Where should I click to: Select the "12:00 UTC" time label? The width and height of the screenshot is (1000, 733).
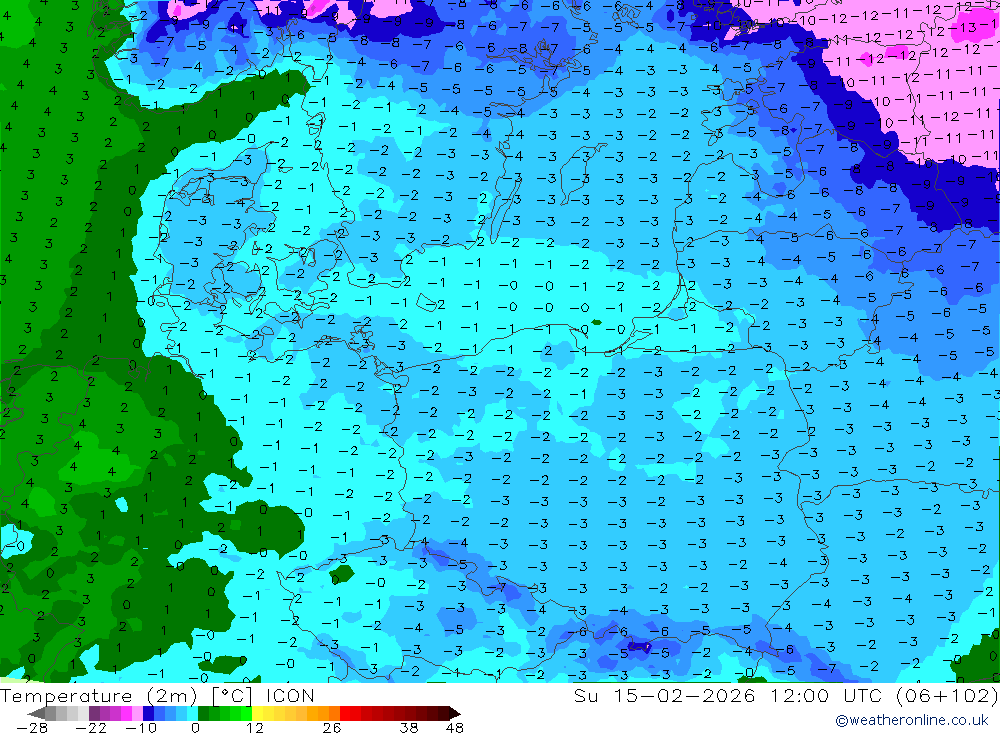click(828, 695)
